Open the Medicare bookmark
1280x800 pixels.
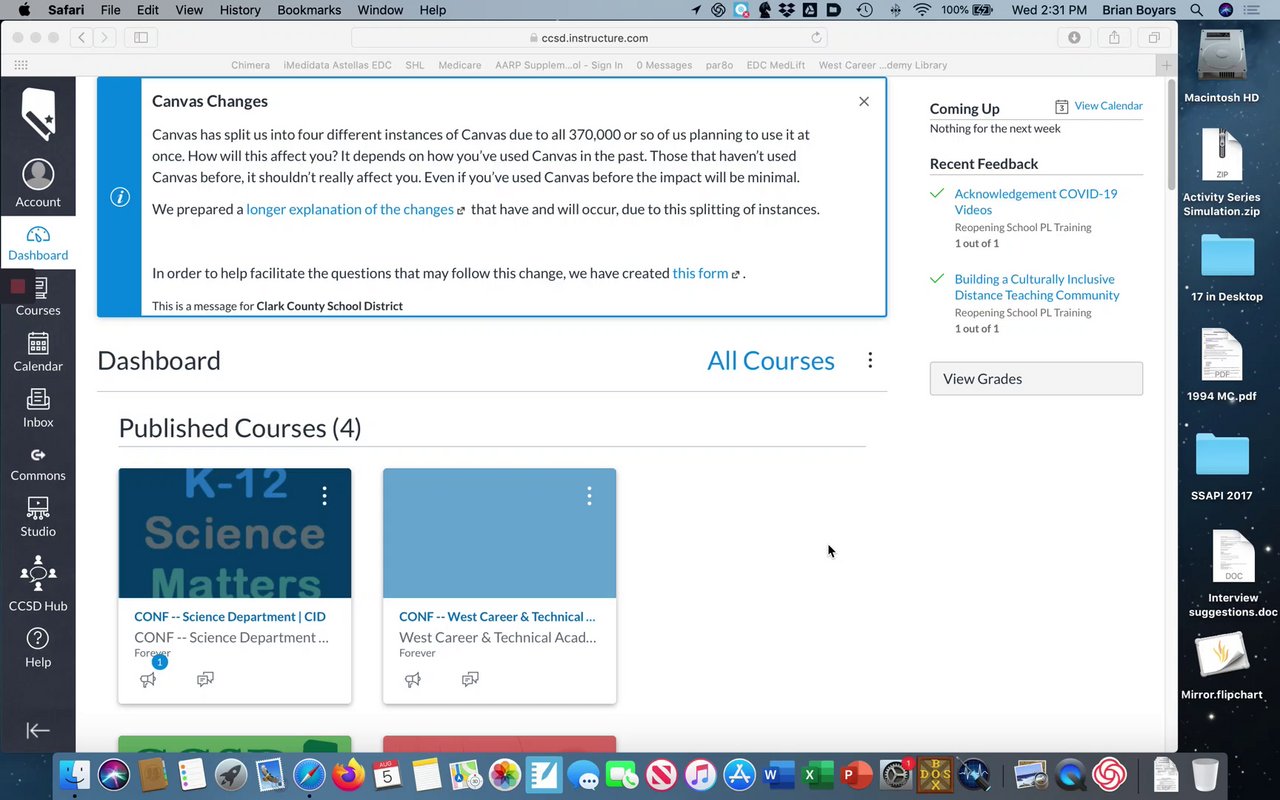click(x=460, y=65)
